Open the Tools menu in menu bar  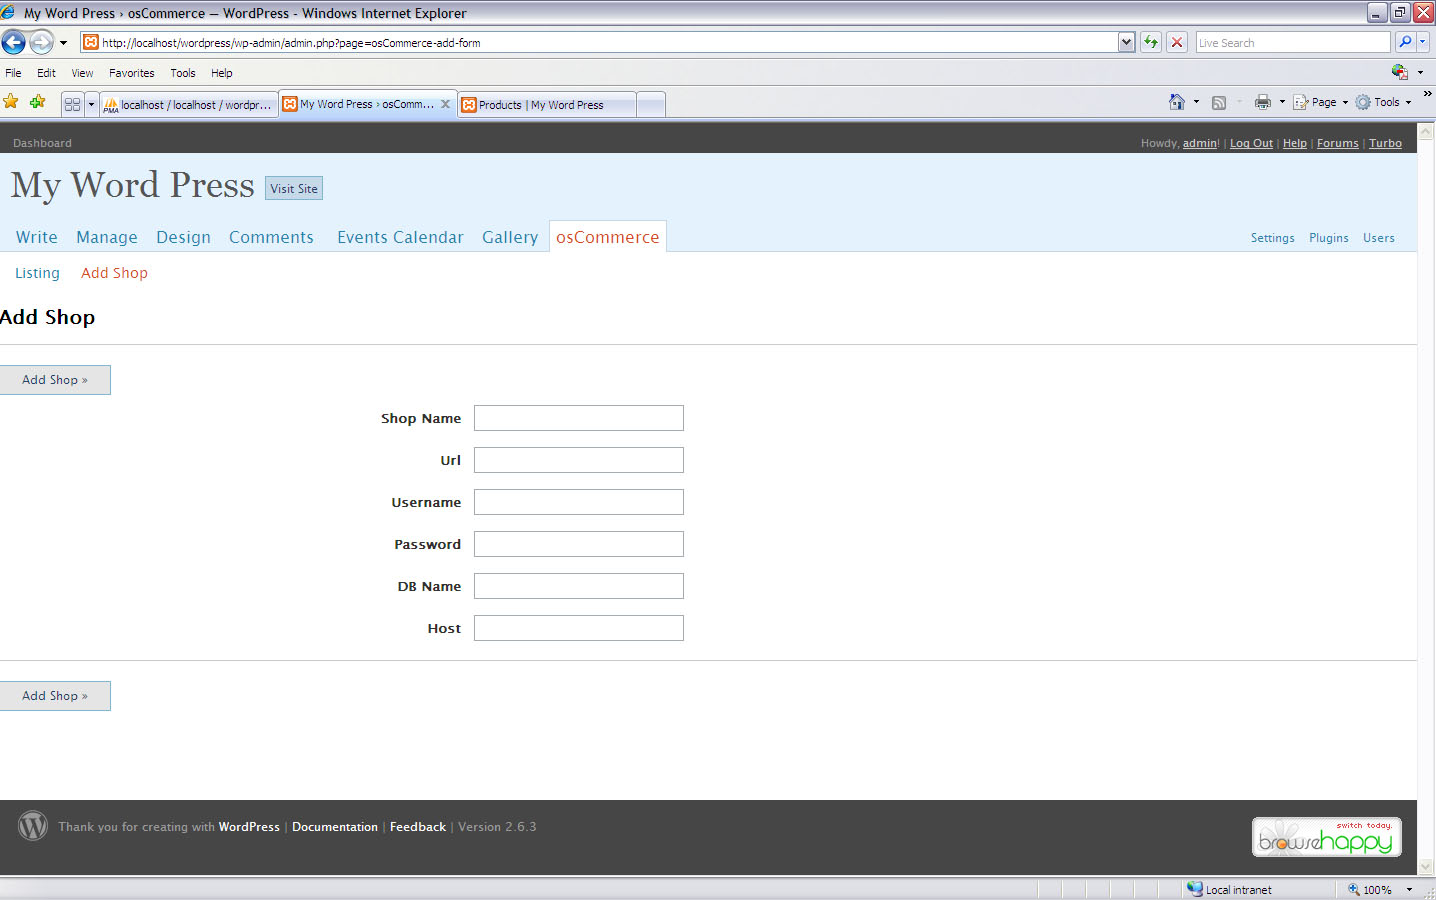[183, 73]
